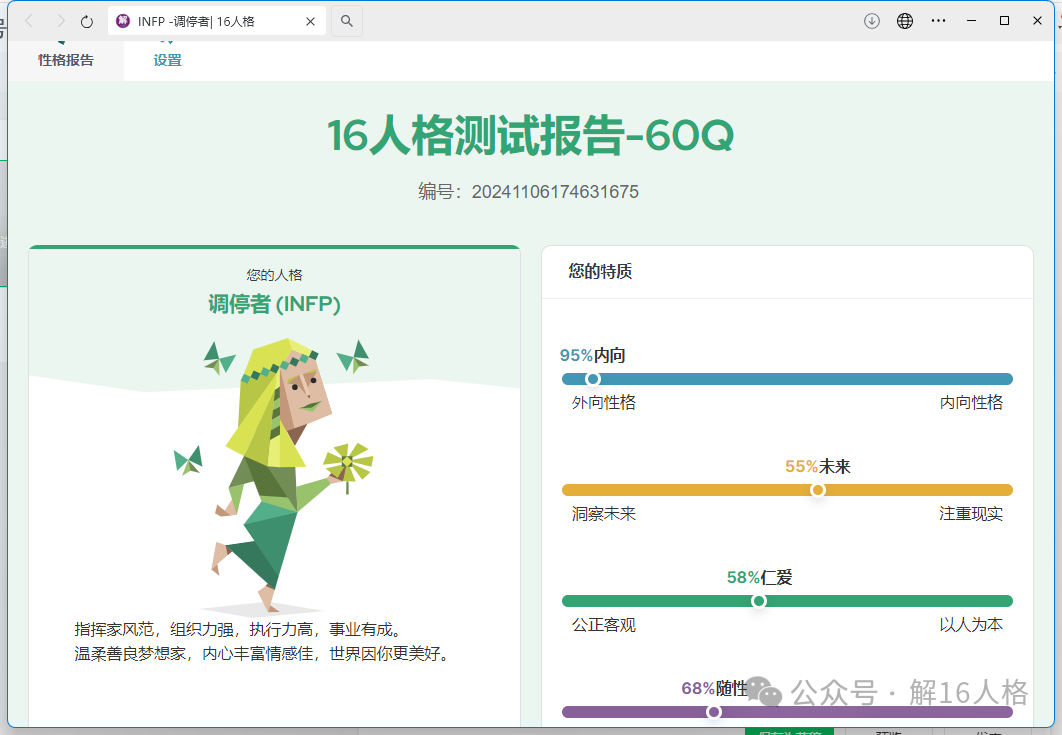Open the three-dots more menu

coord(938,21)
